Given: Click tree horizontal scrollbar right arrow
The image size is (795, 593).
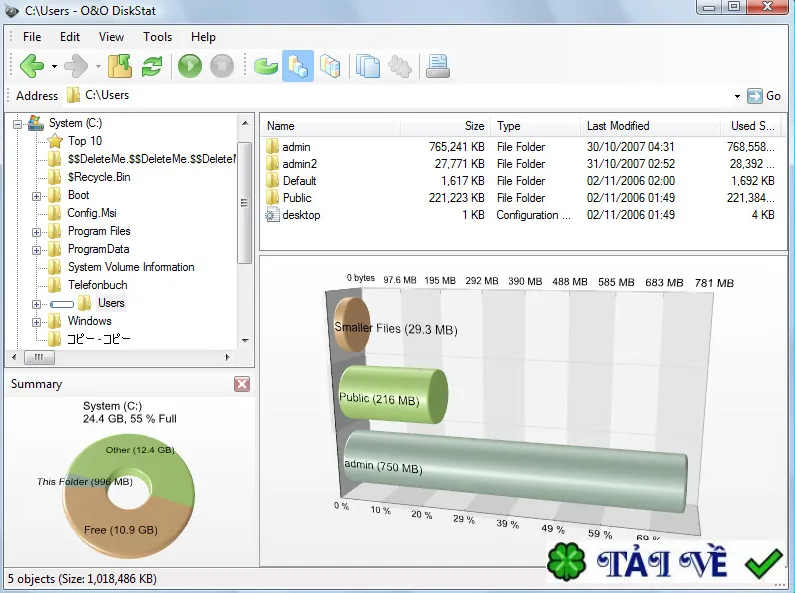Looking at the screenshot, I should pos(228,357).
